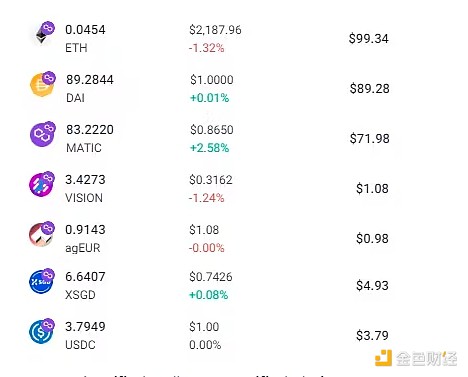Viewport: 468px width, 377px height.
Task: Click the DAI +0.01% price change
Action: tap(209, 98)
